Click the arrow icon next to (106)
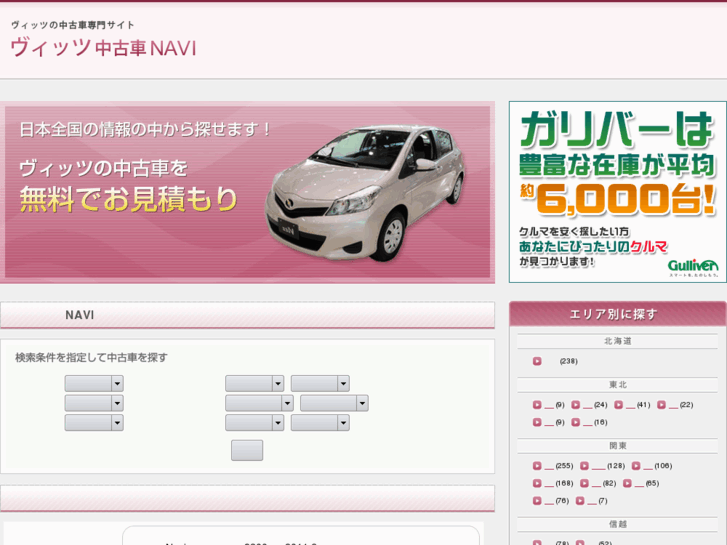This screenshot has height=545, width=727. click(x=636, y=466)
